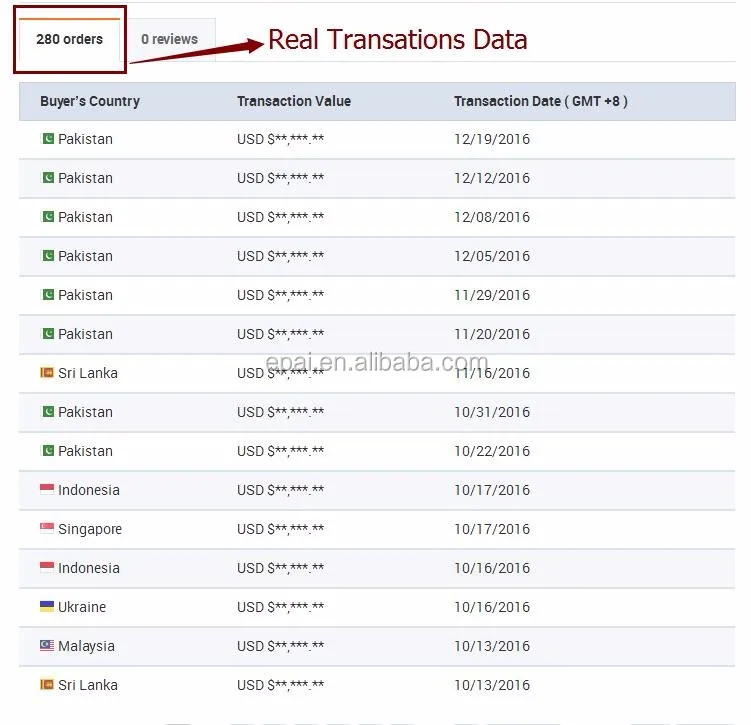This screenshot has width=751, height=725.
Task: Click Pakistan flag in 10/22/2016 row
Action: 47,450
